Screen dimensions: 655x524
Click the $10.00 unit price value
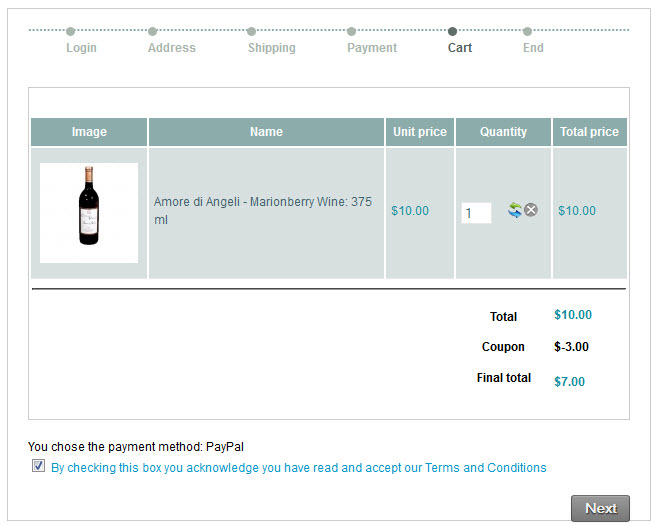pos(410,211)
